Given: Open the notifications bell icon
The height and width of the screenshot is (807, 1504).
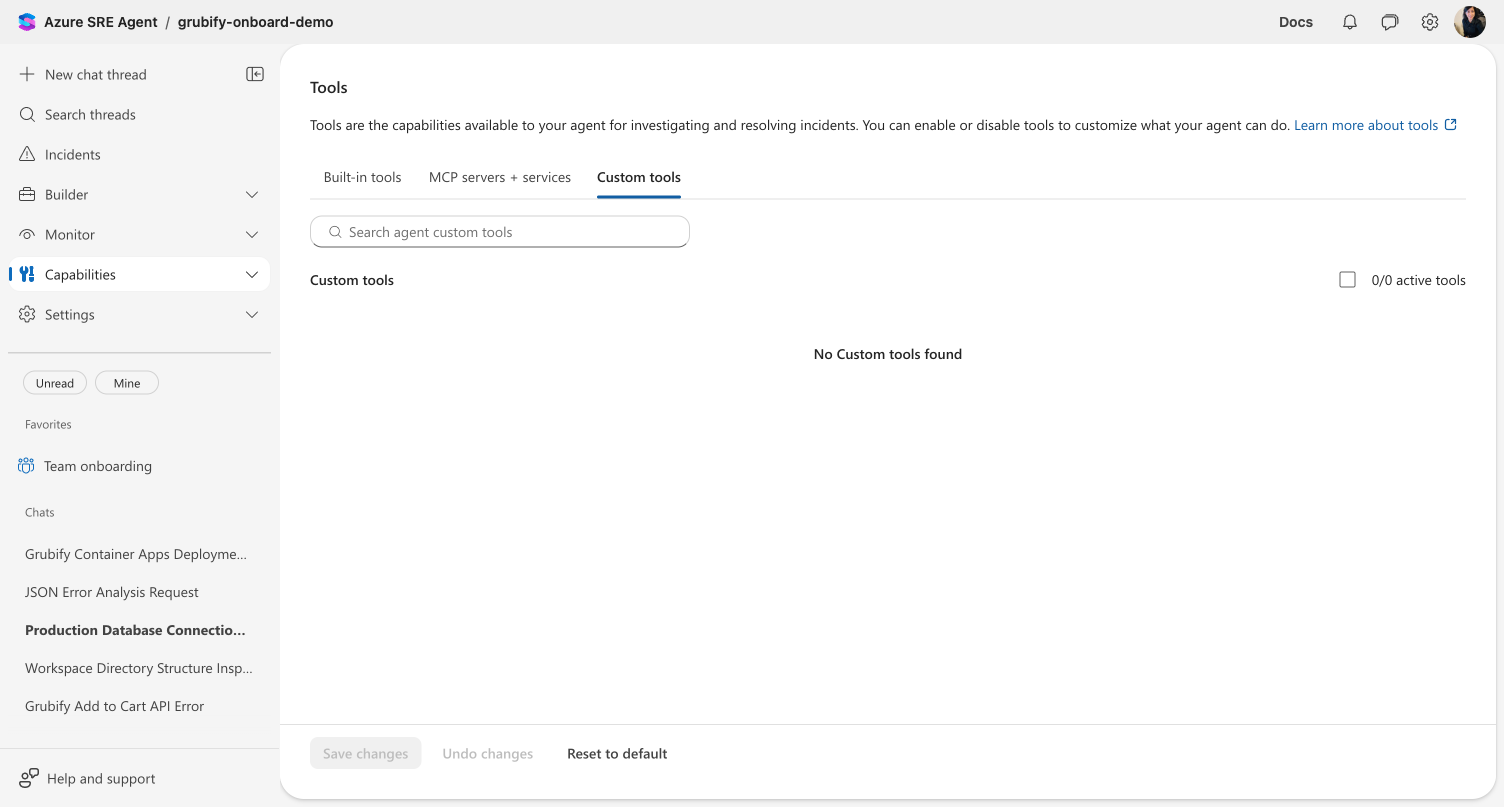Looking at the screenshot, I should click(x=1350, y=22).
